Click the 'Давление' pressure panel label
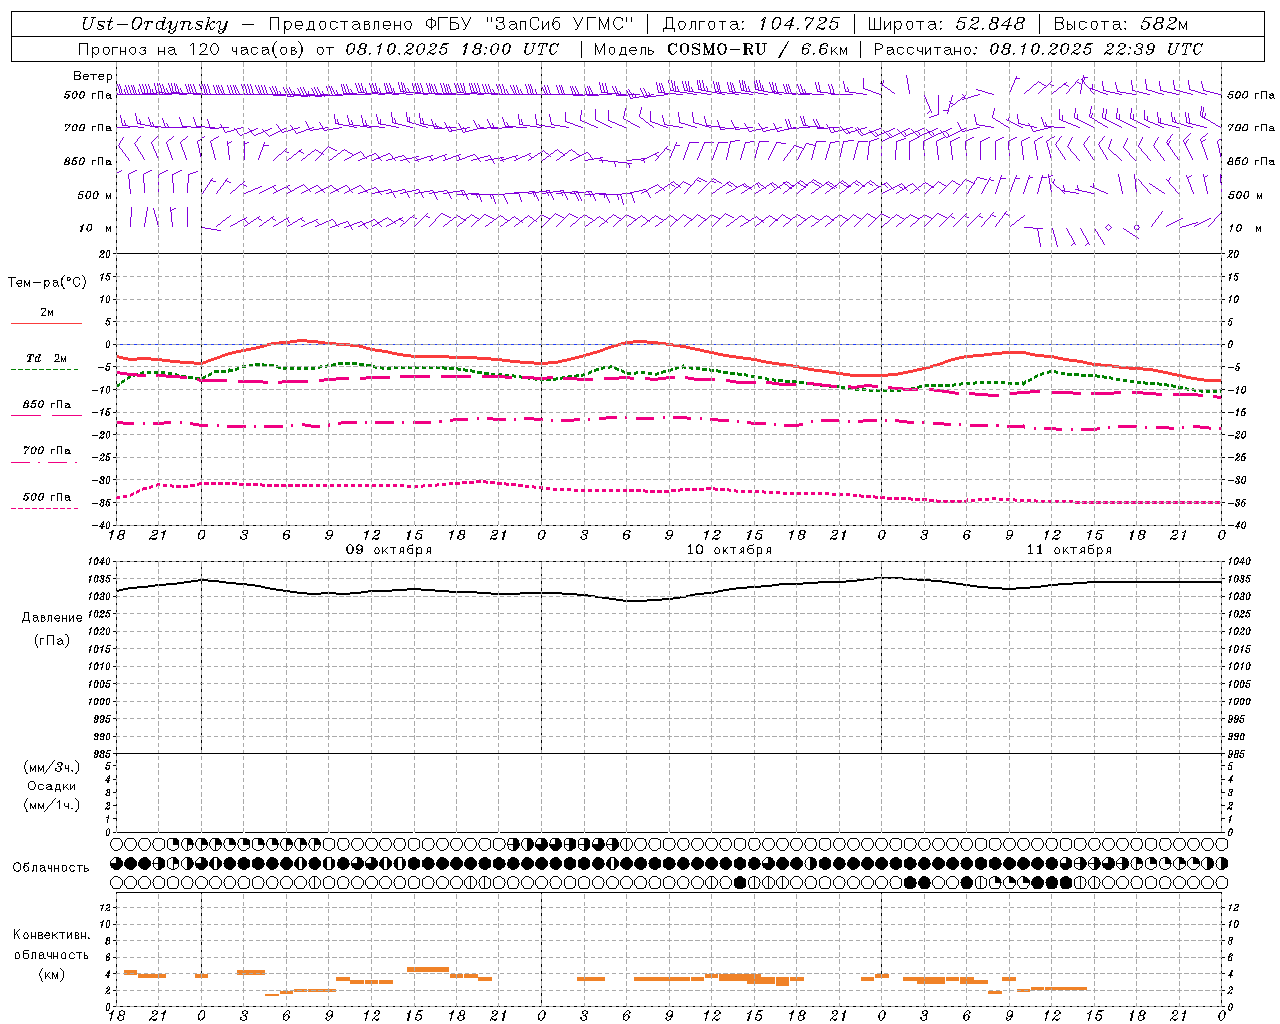1280x1024 pixels. (x=52, y=617)
